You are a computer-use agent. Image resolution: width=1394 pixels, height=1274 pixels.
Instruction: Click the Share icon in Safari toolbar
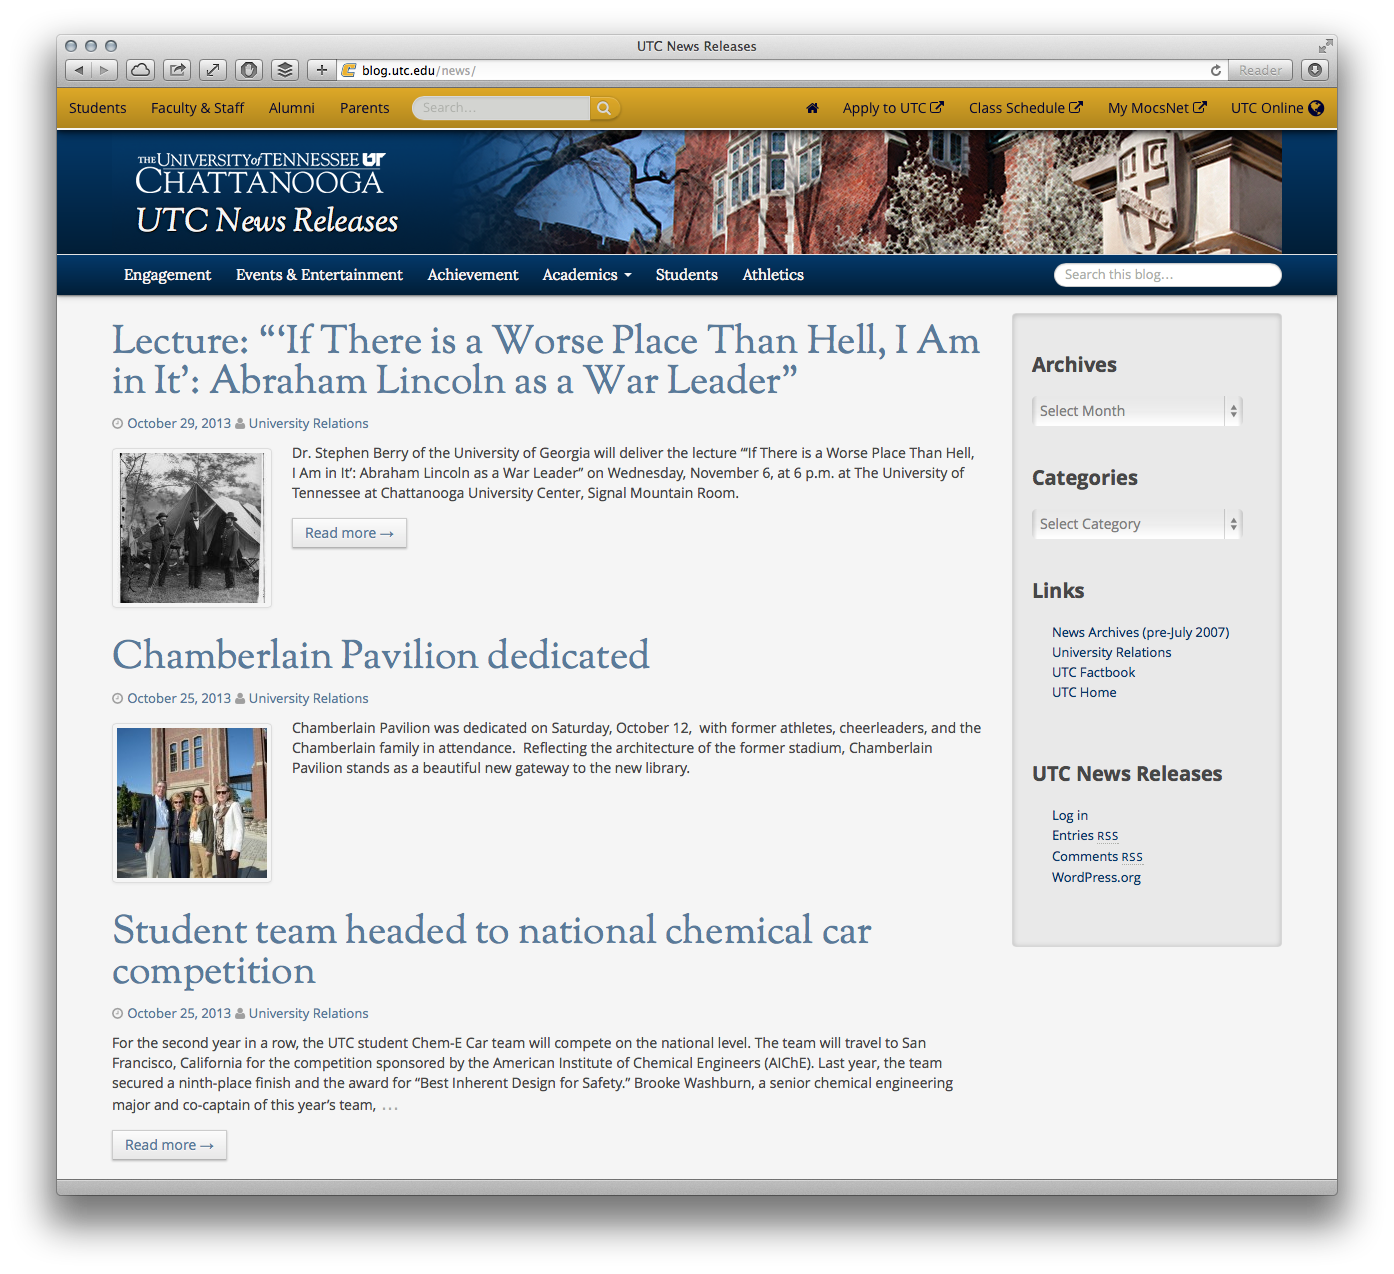tap(177, 70)
